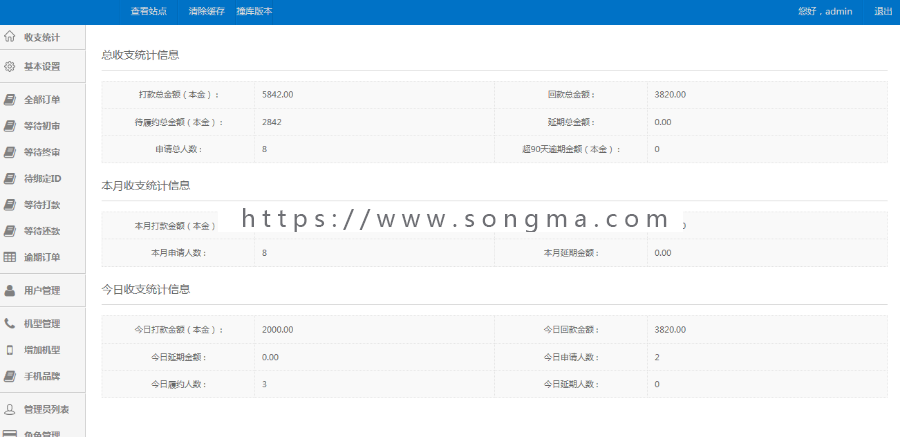Click the mobile device icon beside 增加机型
The height and width of the screenshot is (437, 900).
pyautogui.click(x=9, y=350)
